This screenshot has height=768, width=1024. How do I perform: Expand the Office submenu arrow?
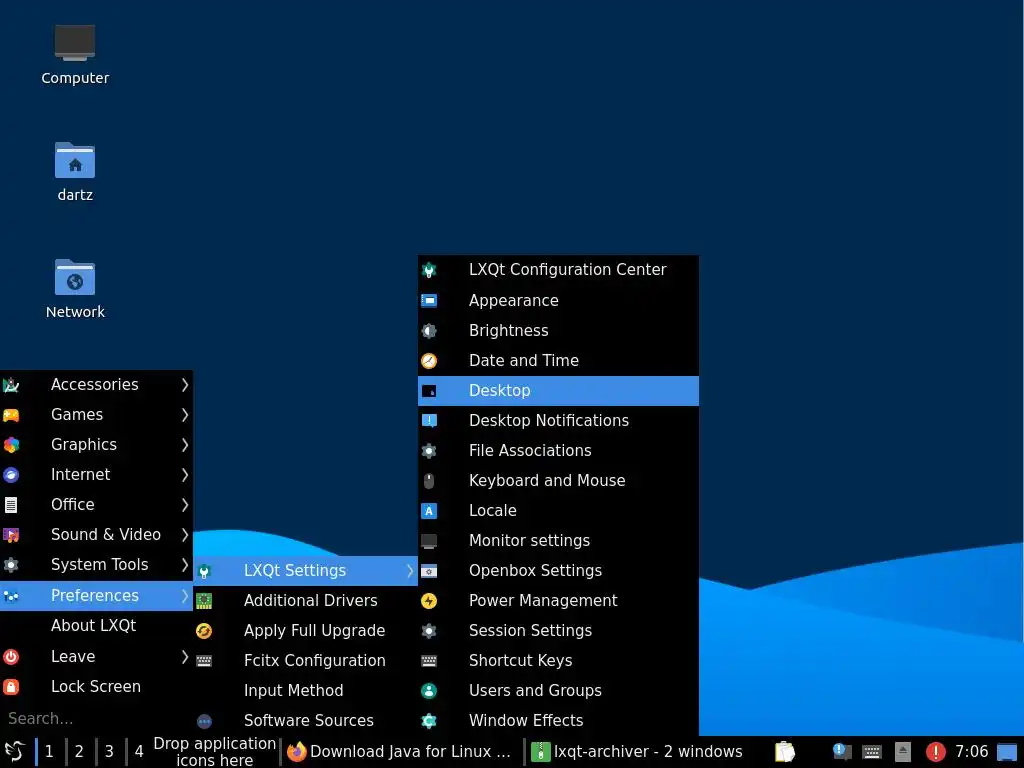(x=185, y=505)
